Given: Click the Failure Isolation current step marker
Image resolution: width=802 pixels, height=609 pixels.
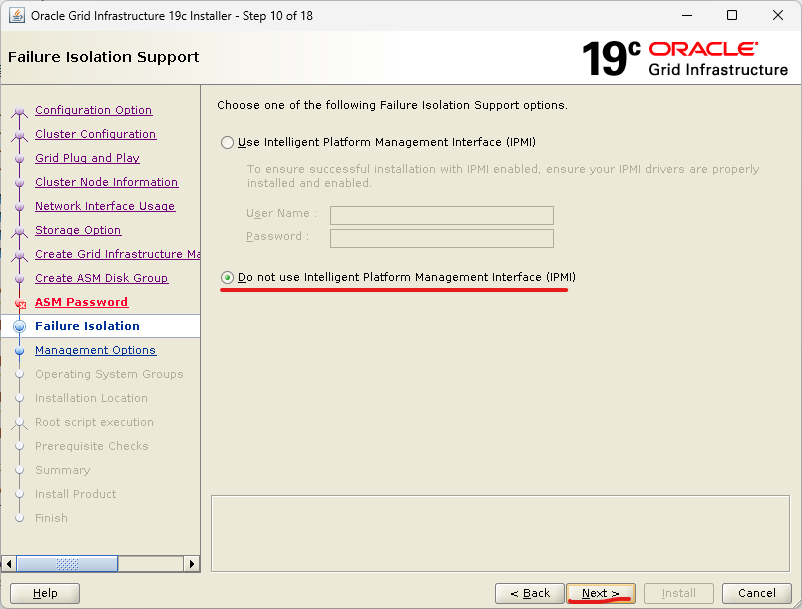Looking at the screenshot, I should 19,326.
